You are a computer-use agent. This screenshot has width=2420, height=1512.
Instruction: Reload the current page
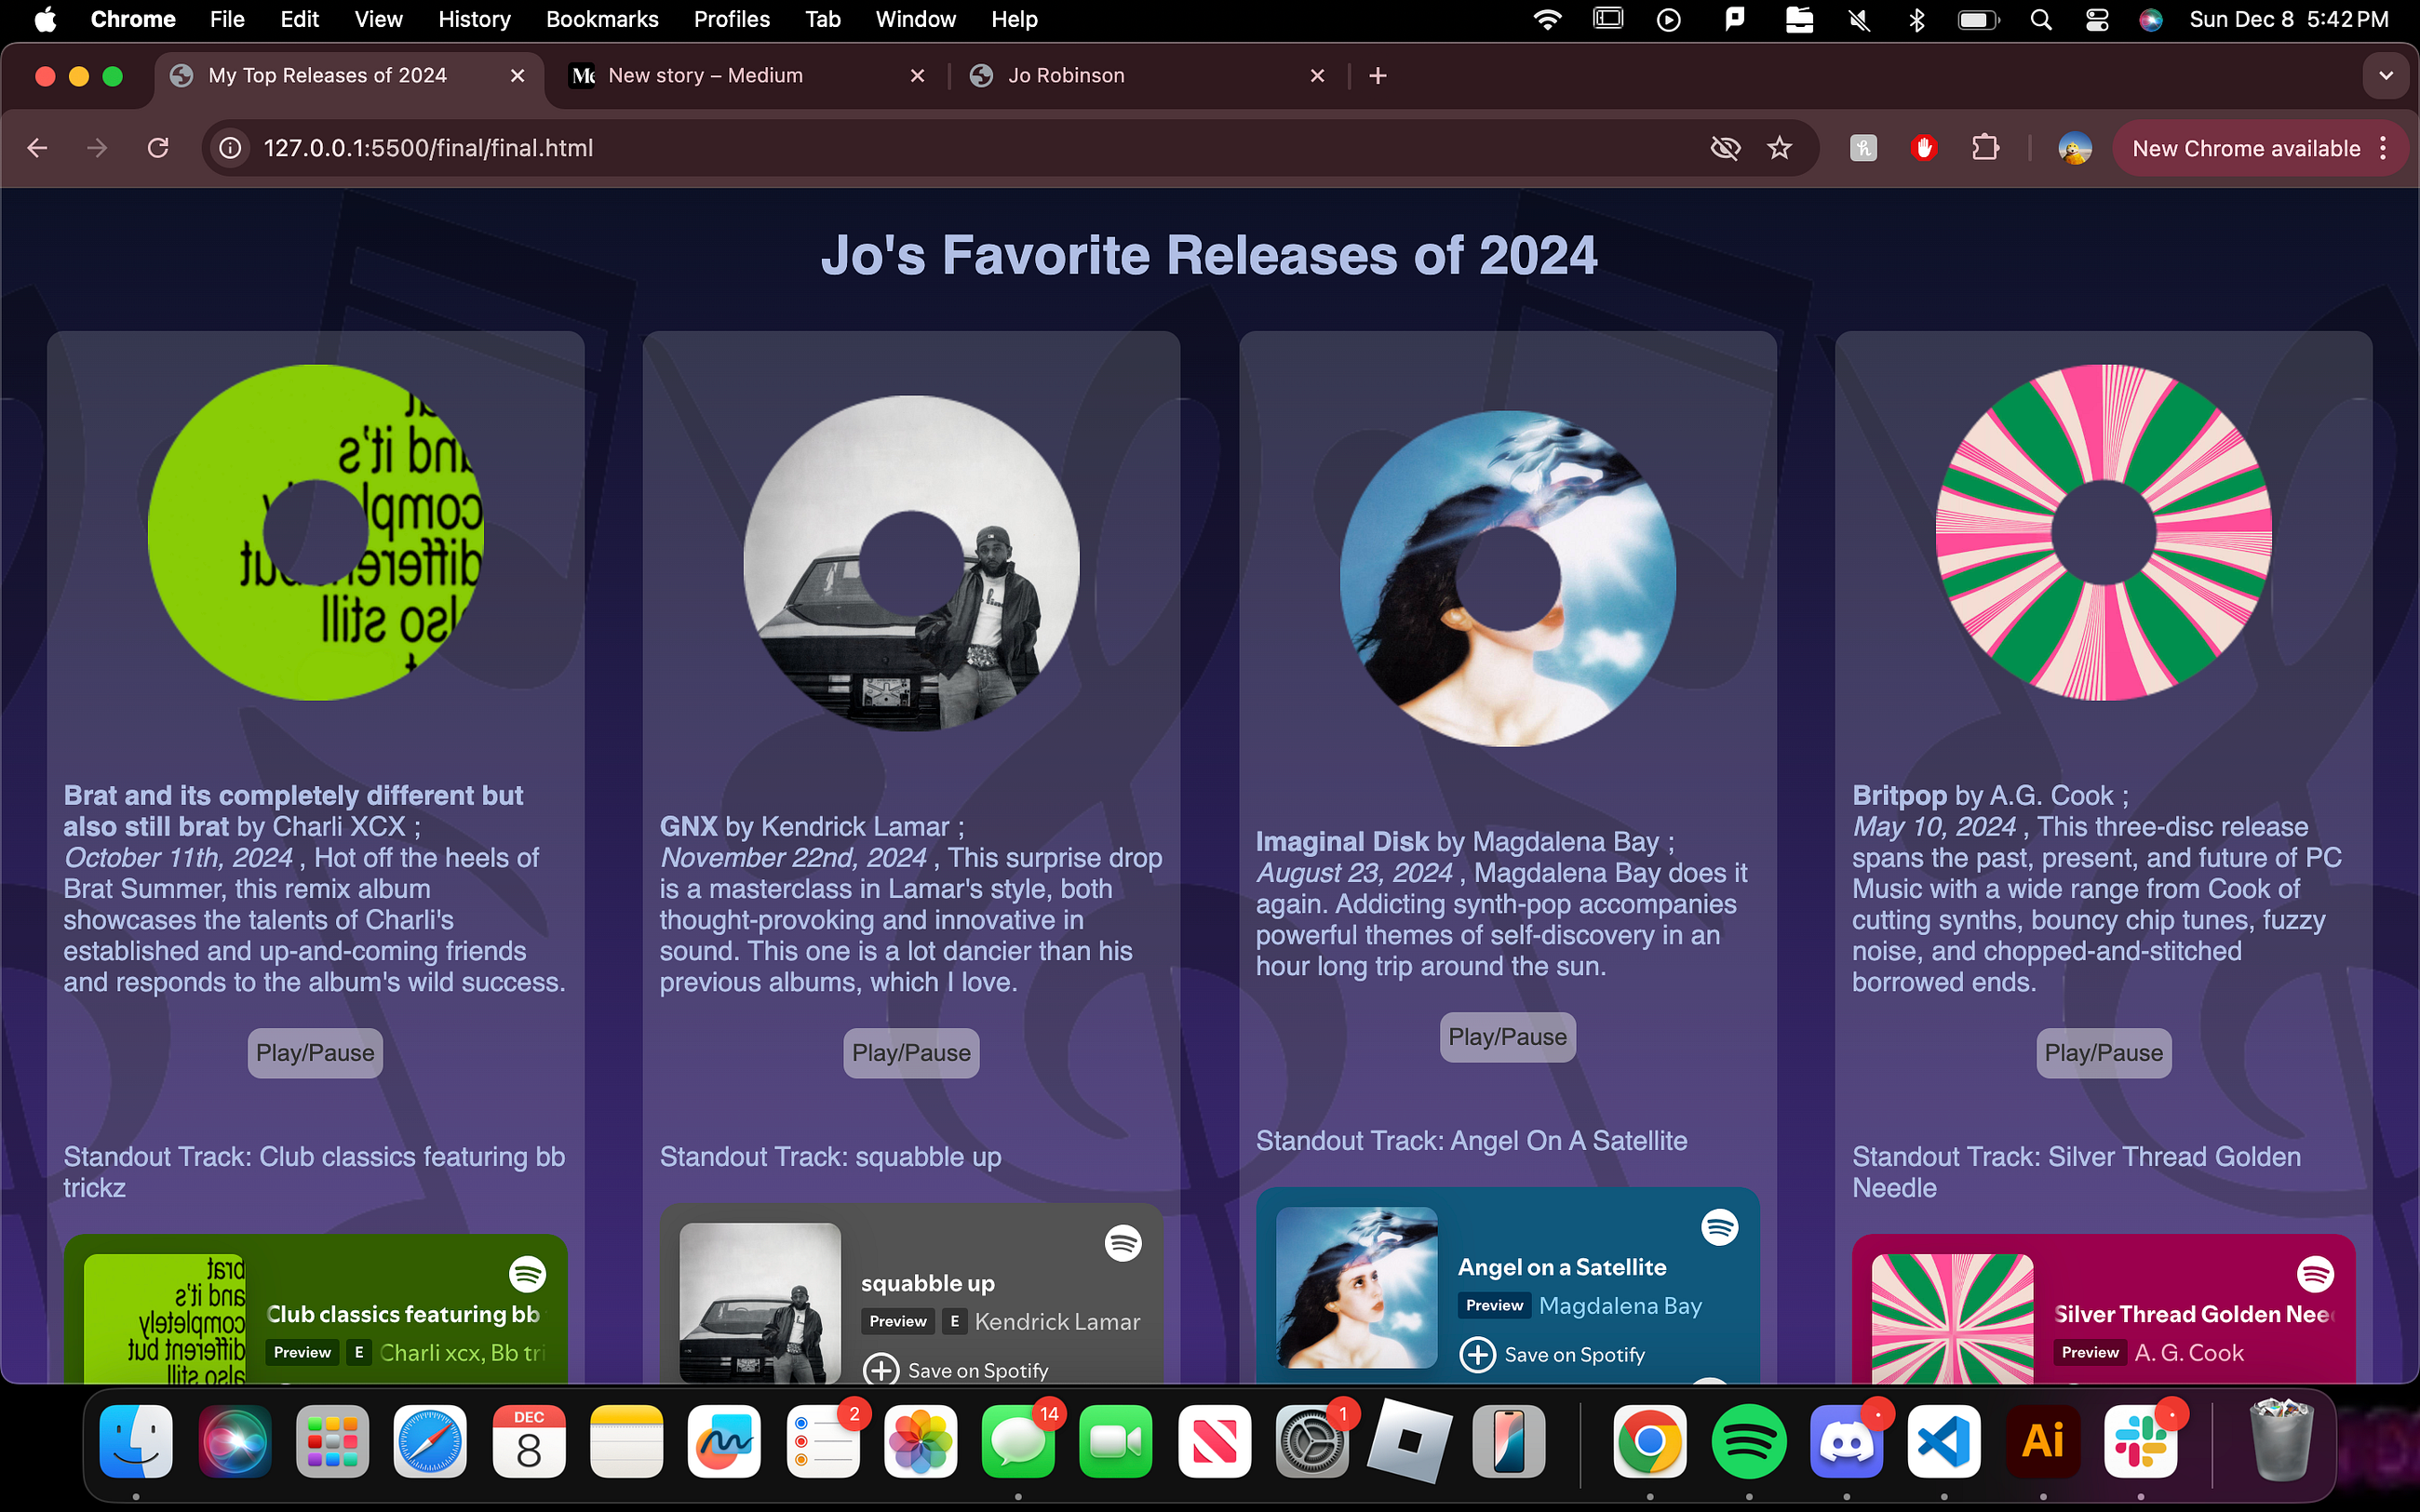click(158, 148)
